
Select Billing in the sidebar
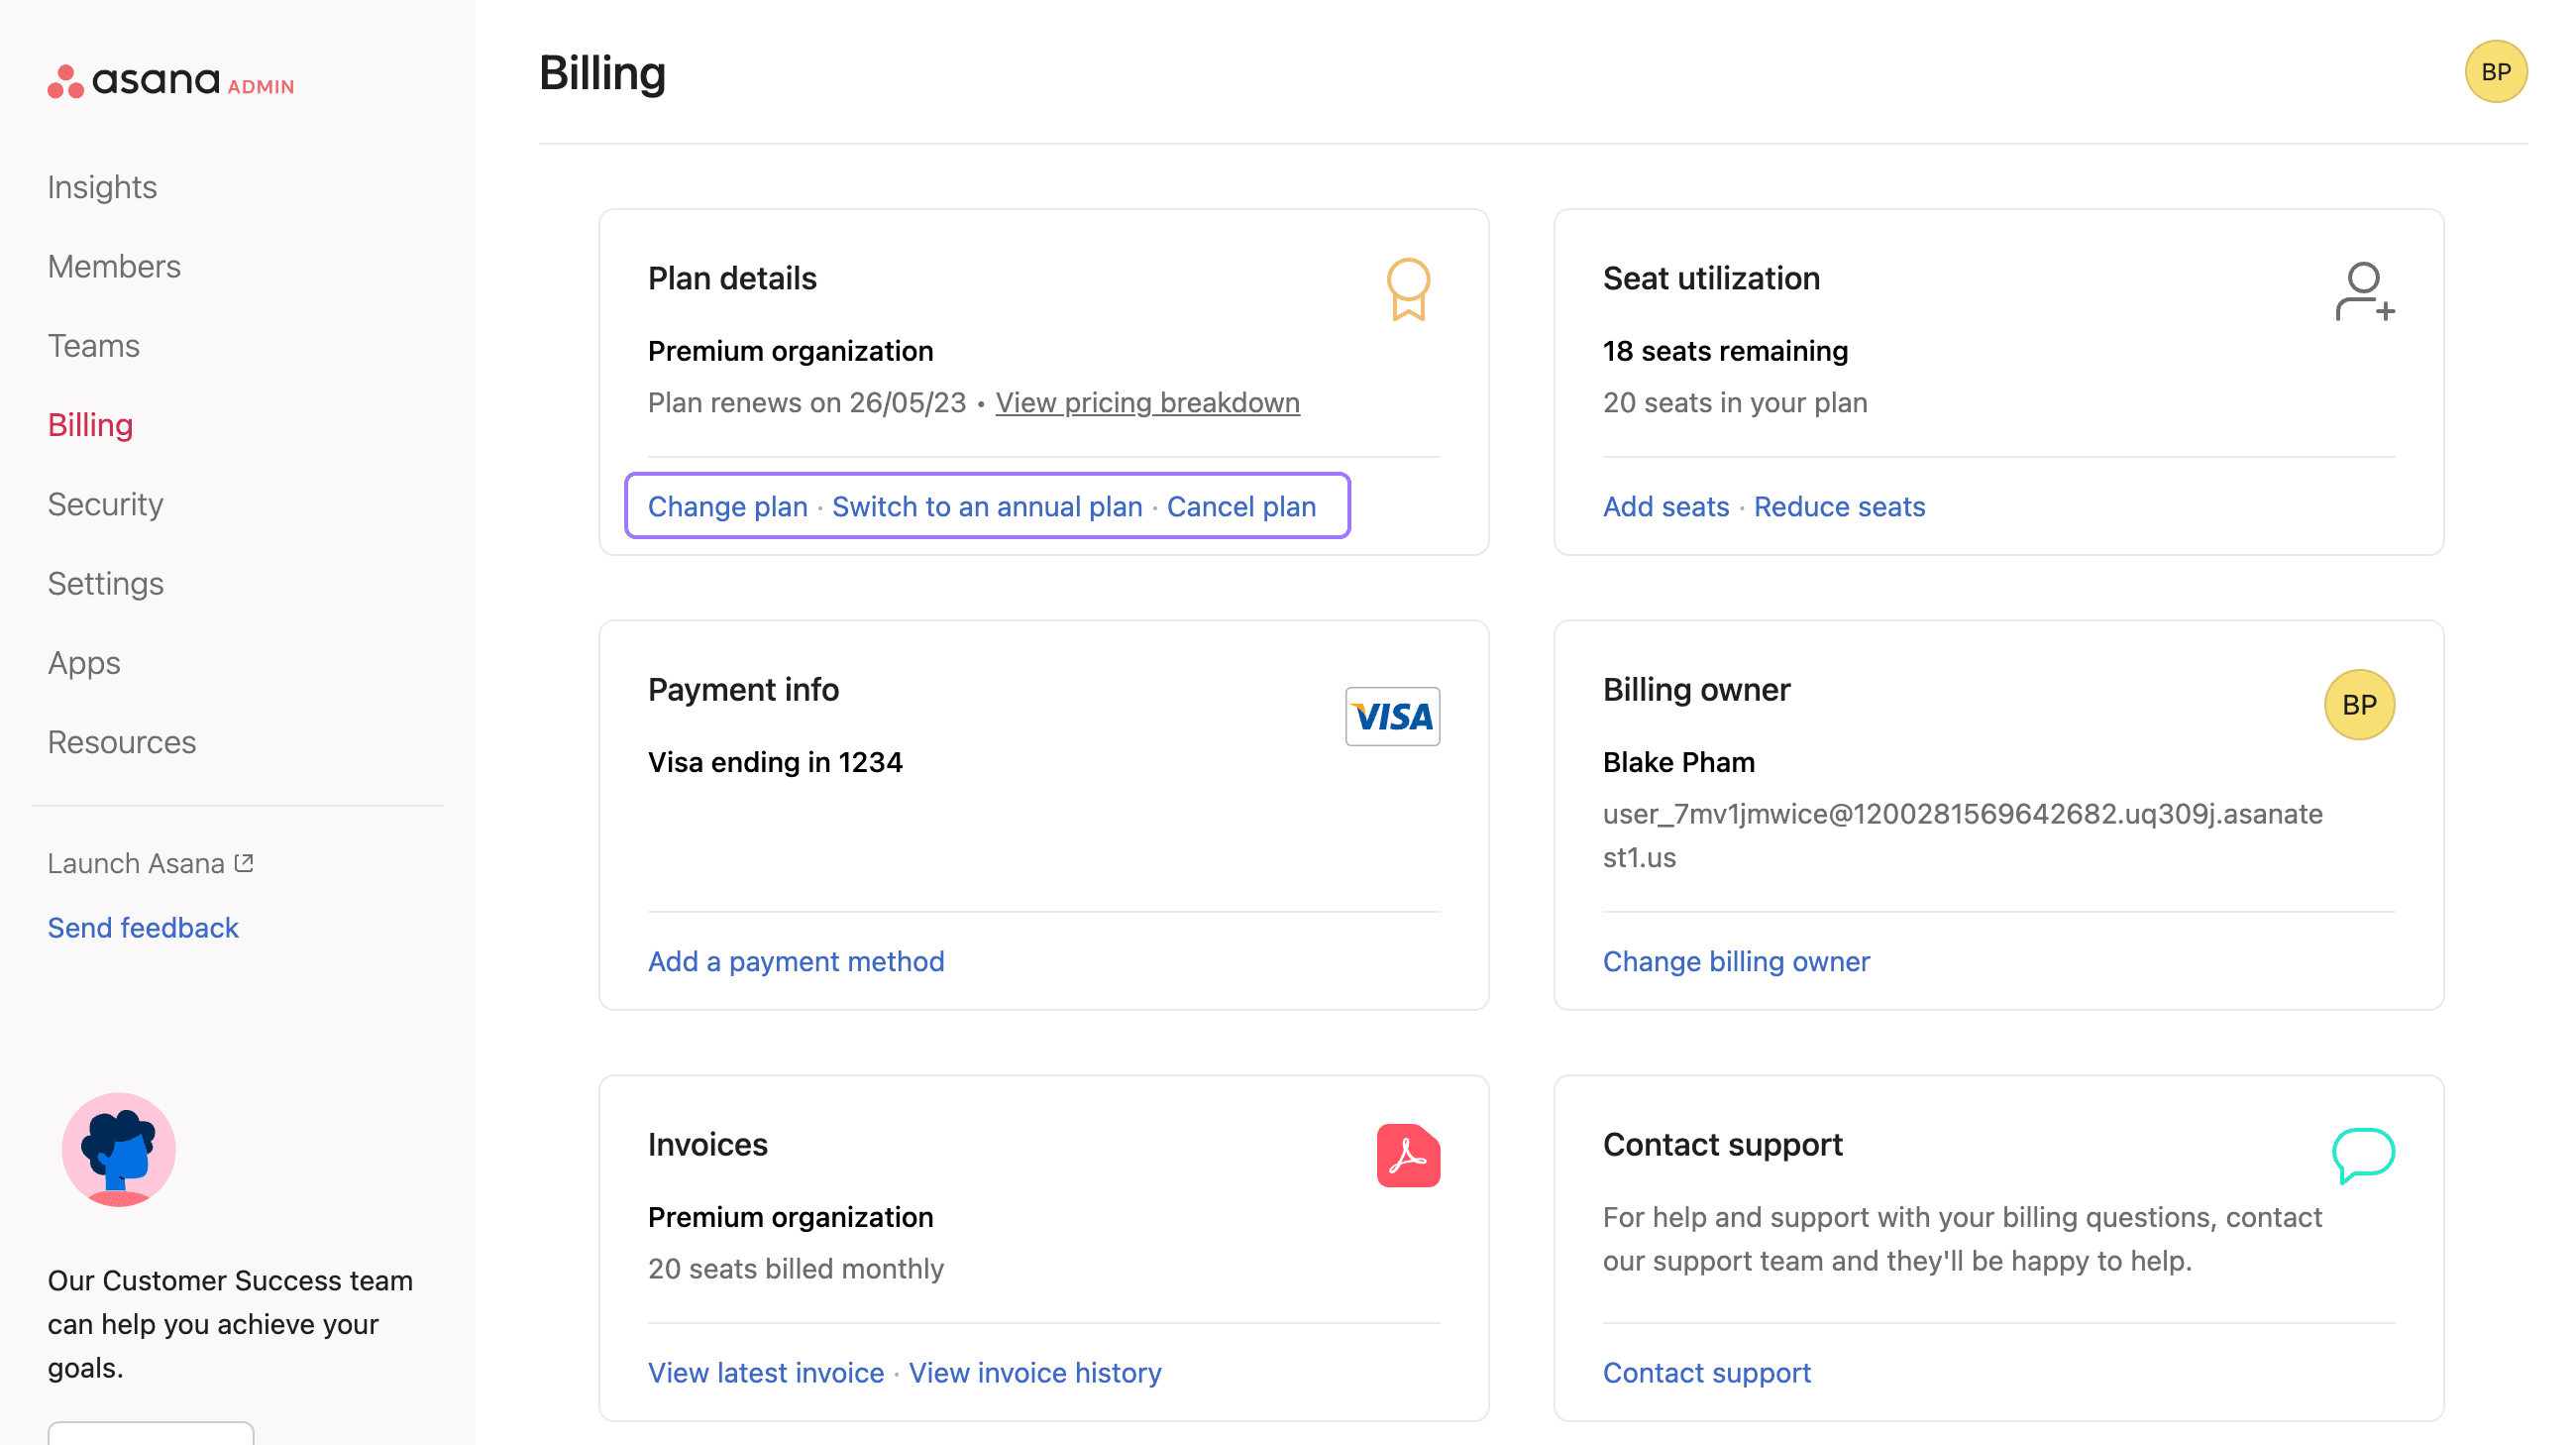[x=90, y=425]
